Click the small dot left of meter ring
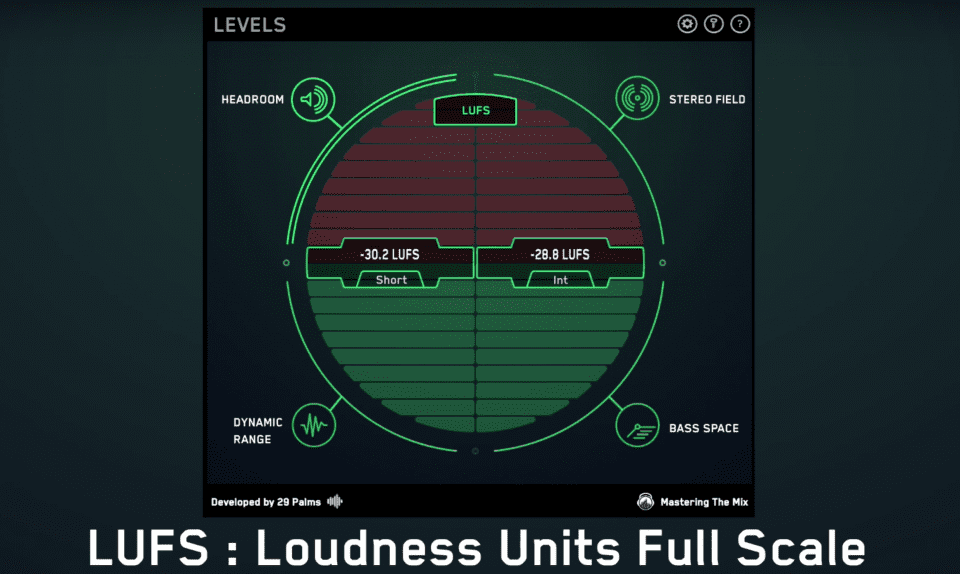 [x=286, y=263]
